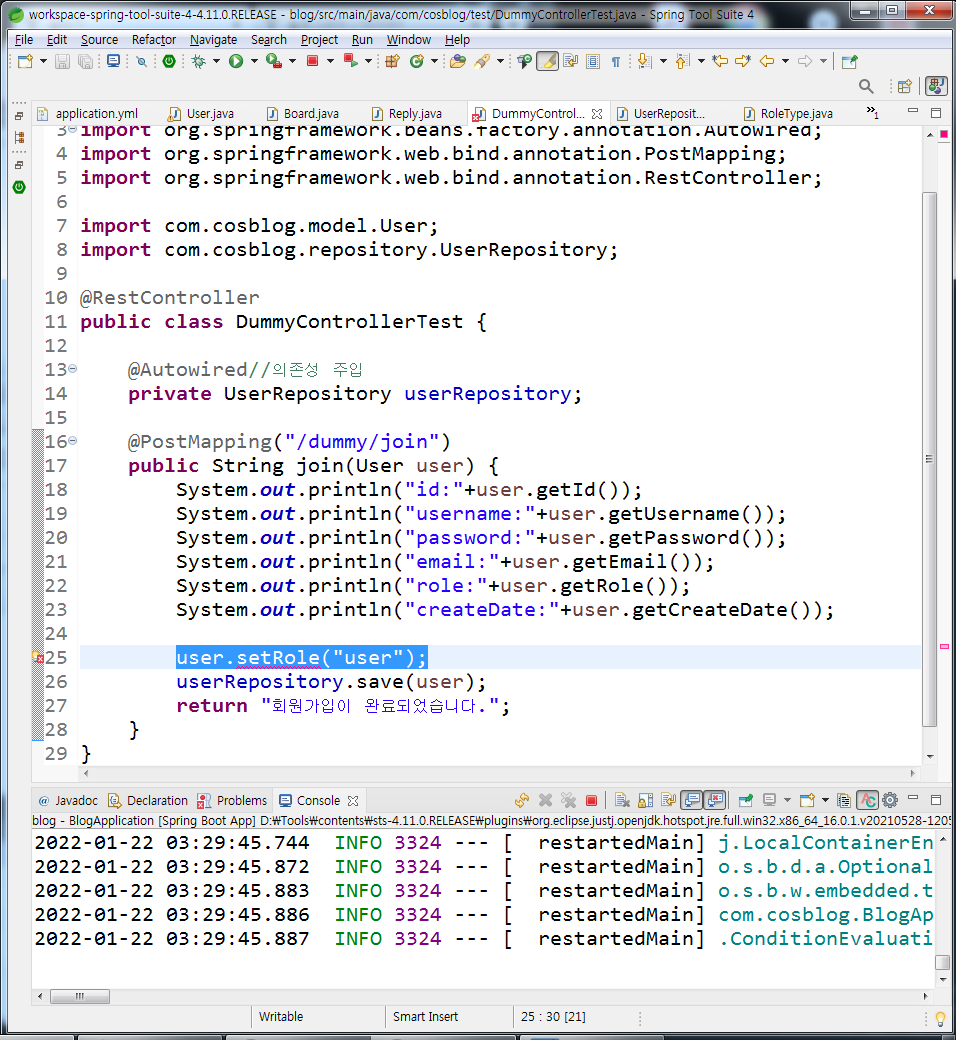This screenshot has width=956, height=1040.
Task: Toggle Show Whitespace Characters pilcrow icon
Action: [x=616, y=62]
